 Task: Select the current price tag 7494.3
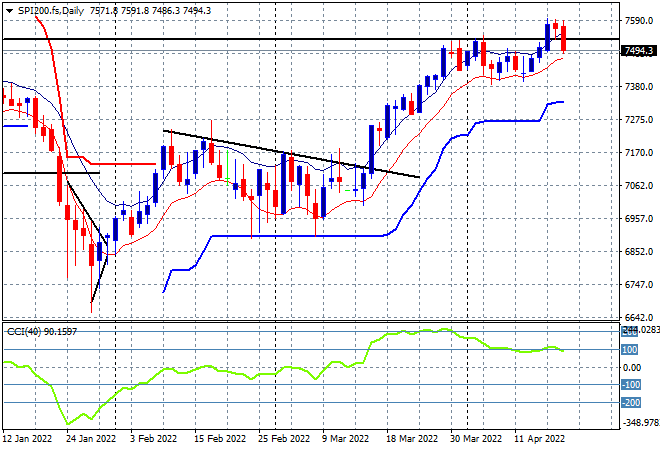[x=639, y=51]
